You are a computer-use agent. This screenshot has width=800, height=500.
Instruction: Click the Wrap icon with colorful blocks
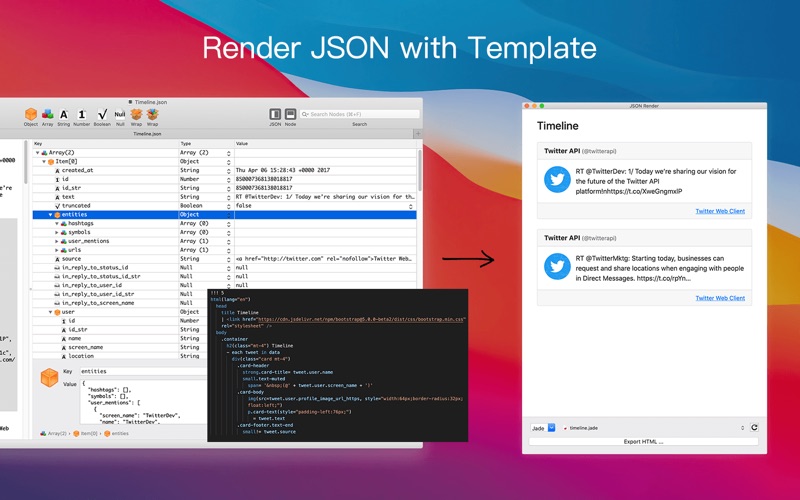coord(153,116)
